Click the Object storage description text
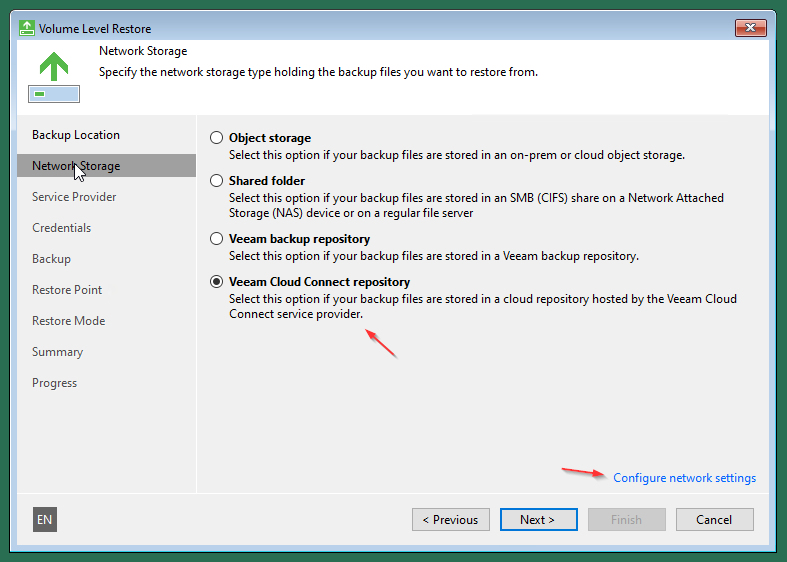787x562 pixels. (x=457, y=155)
